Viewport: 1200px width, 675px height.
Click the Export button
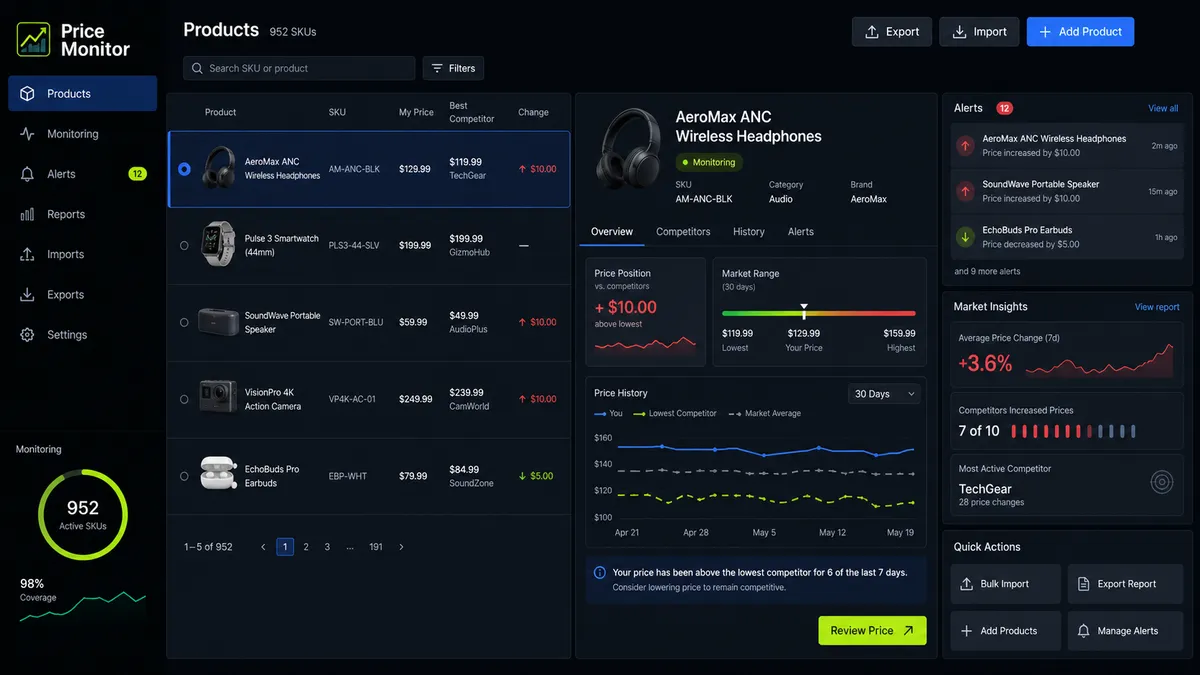coord(892,31)
